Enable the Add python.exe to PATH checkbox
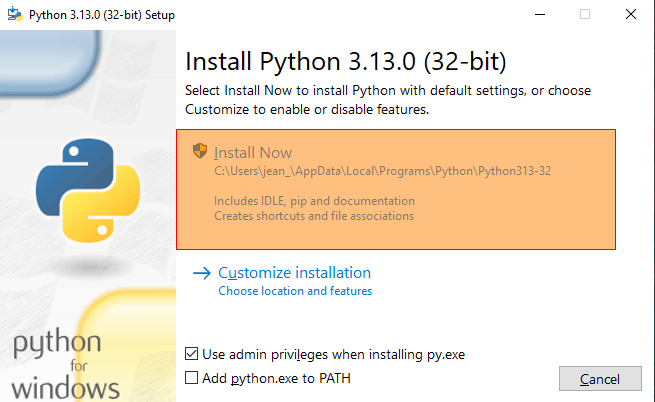The height and width of the screenshot is (402, 655). (x=192, y=378)
